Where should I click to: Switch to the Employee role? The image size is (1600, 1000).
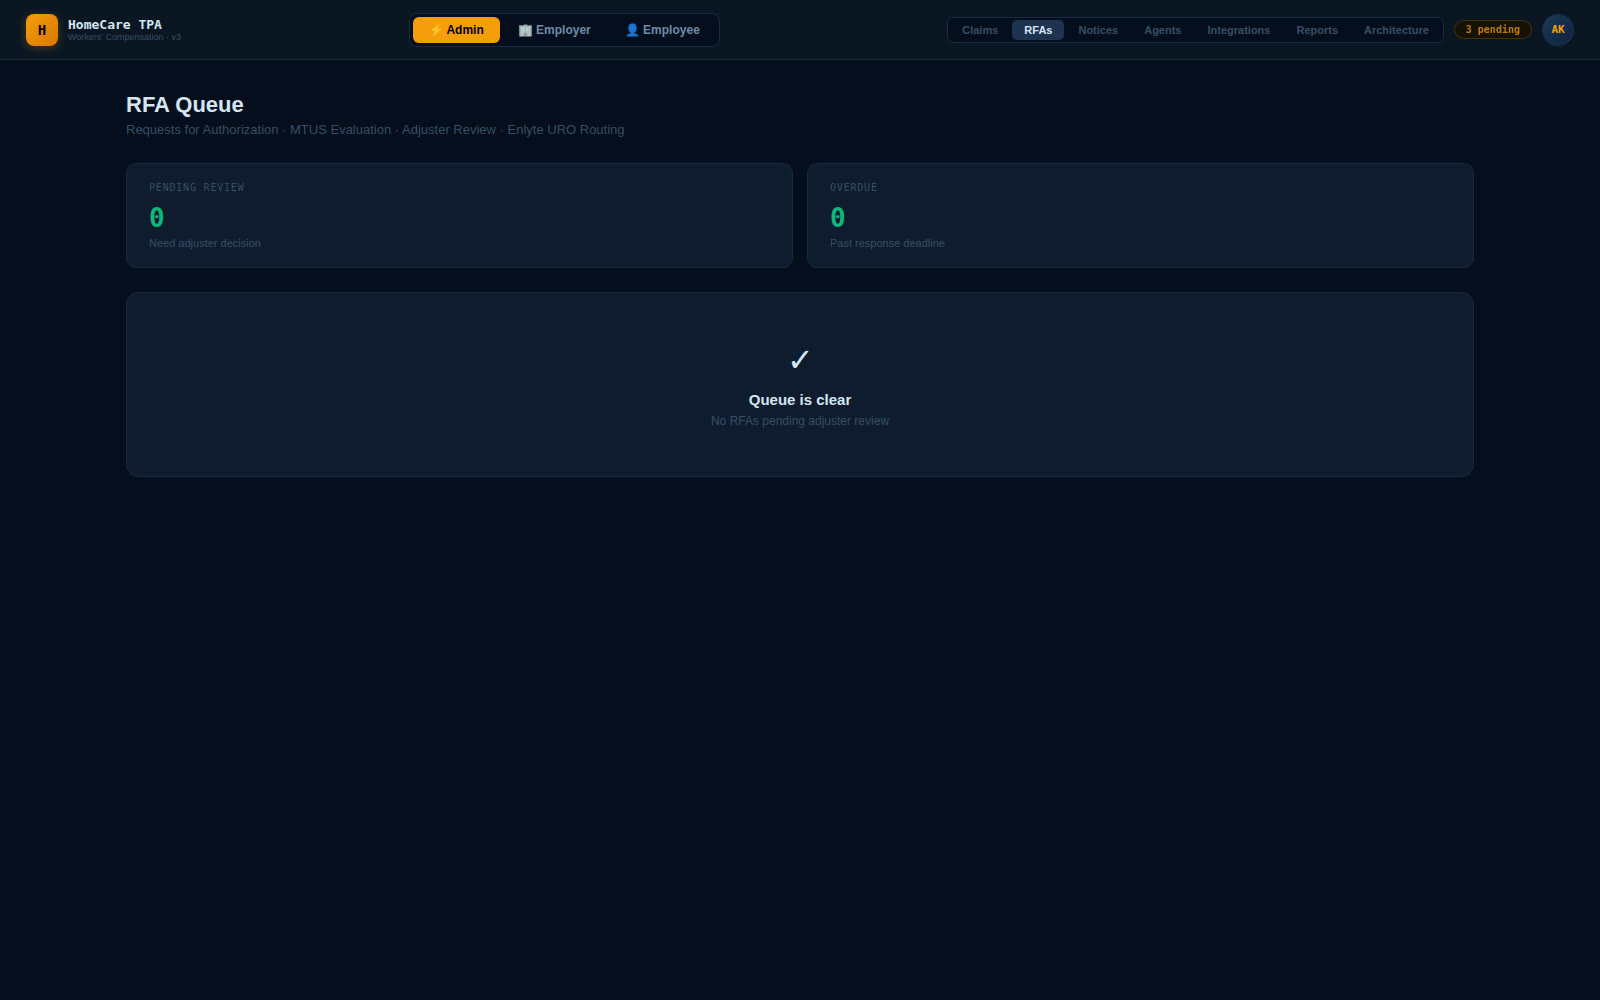pos(662,30)
